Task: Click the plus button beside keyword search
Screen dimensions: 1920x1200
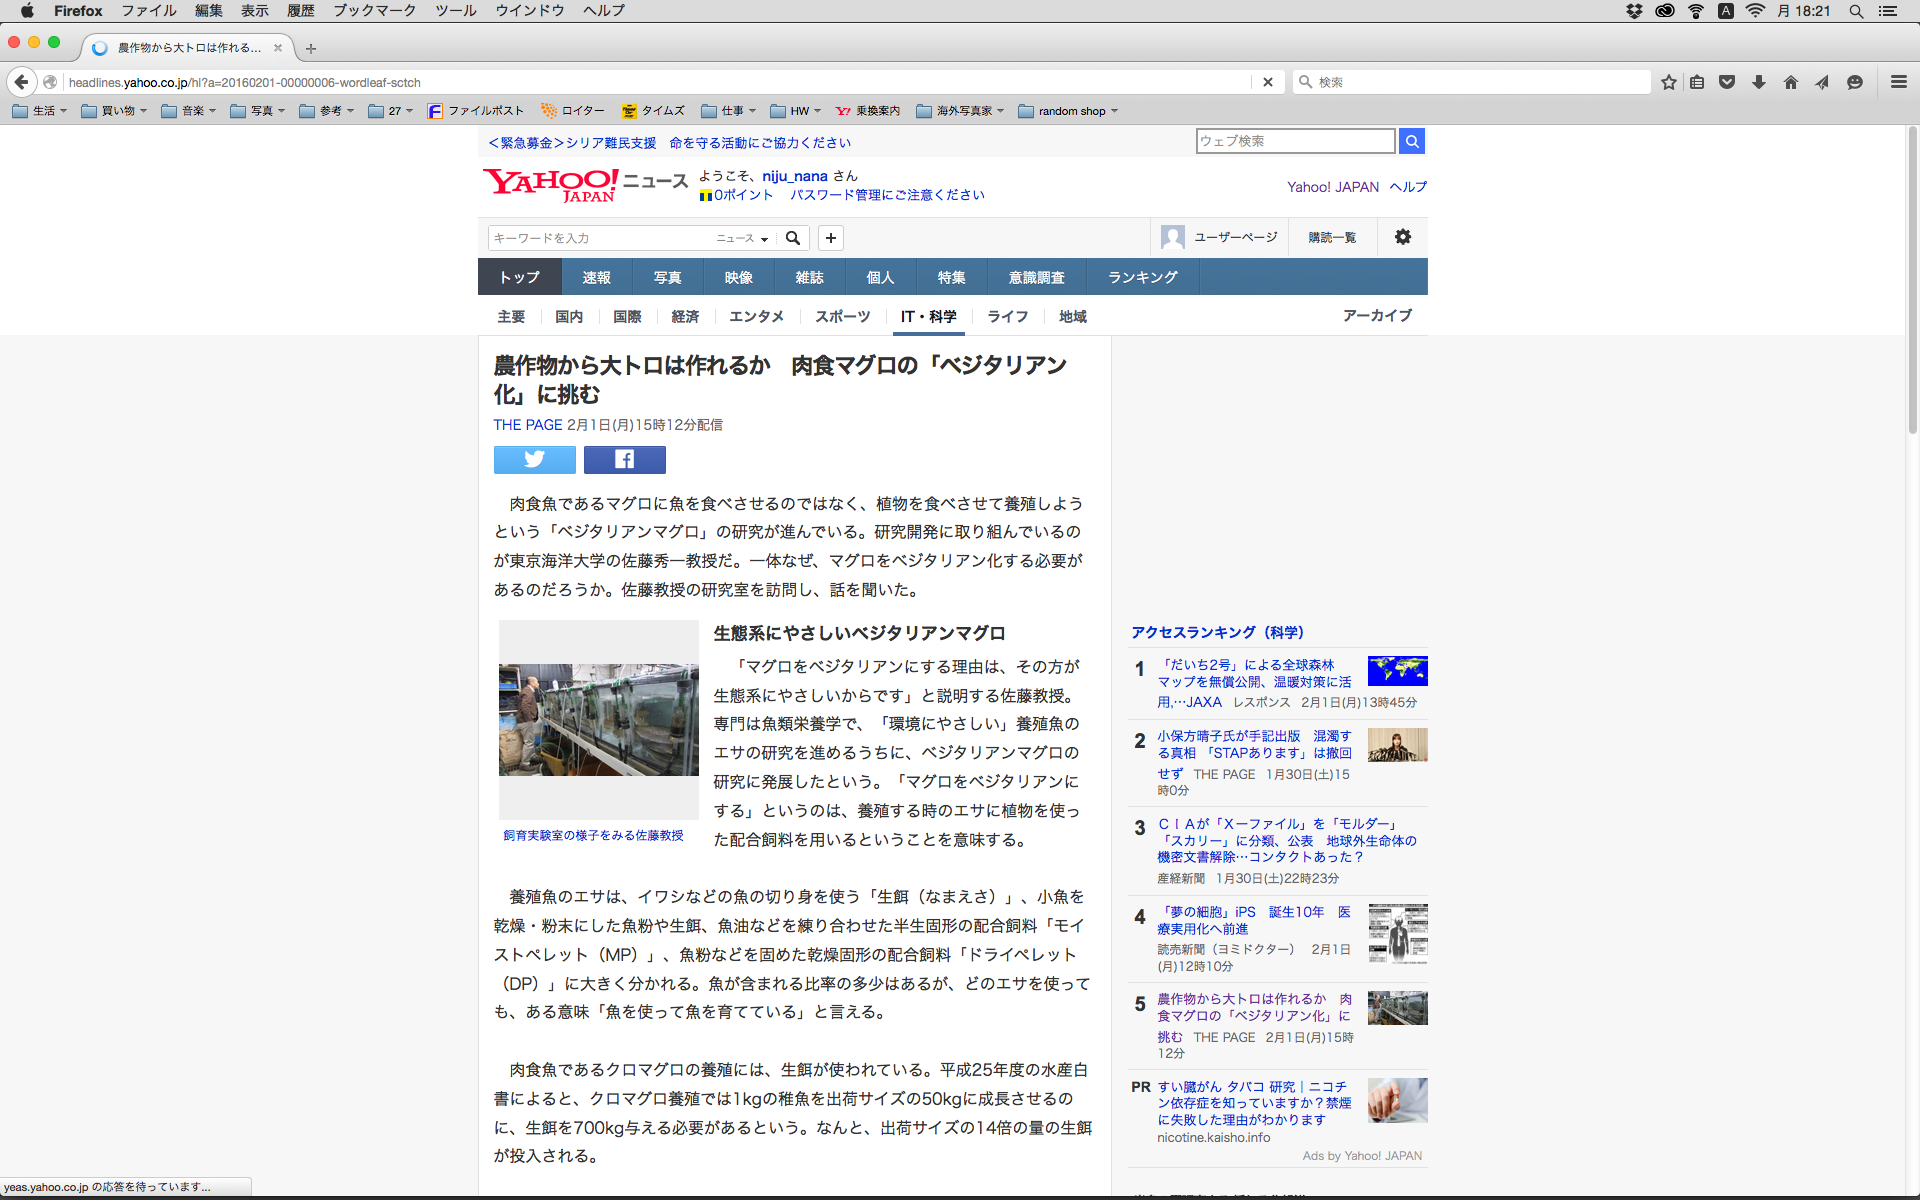Action: tap(830, 238)
